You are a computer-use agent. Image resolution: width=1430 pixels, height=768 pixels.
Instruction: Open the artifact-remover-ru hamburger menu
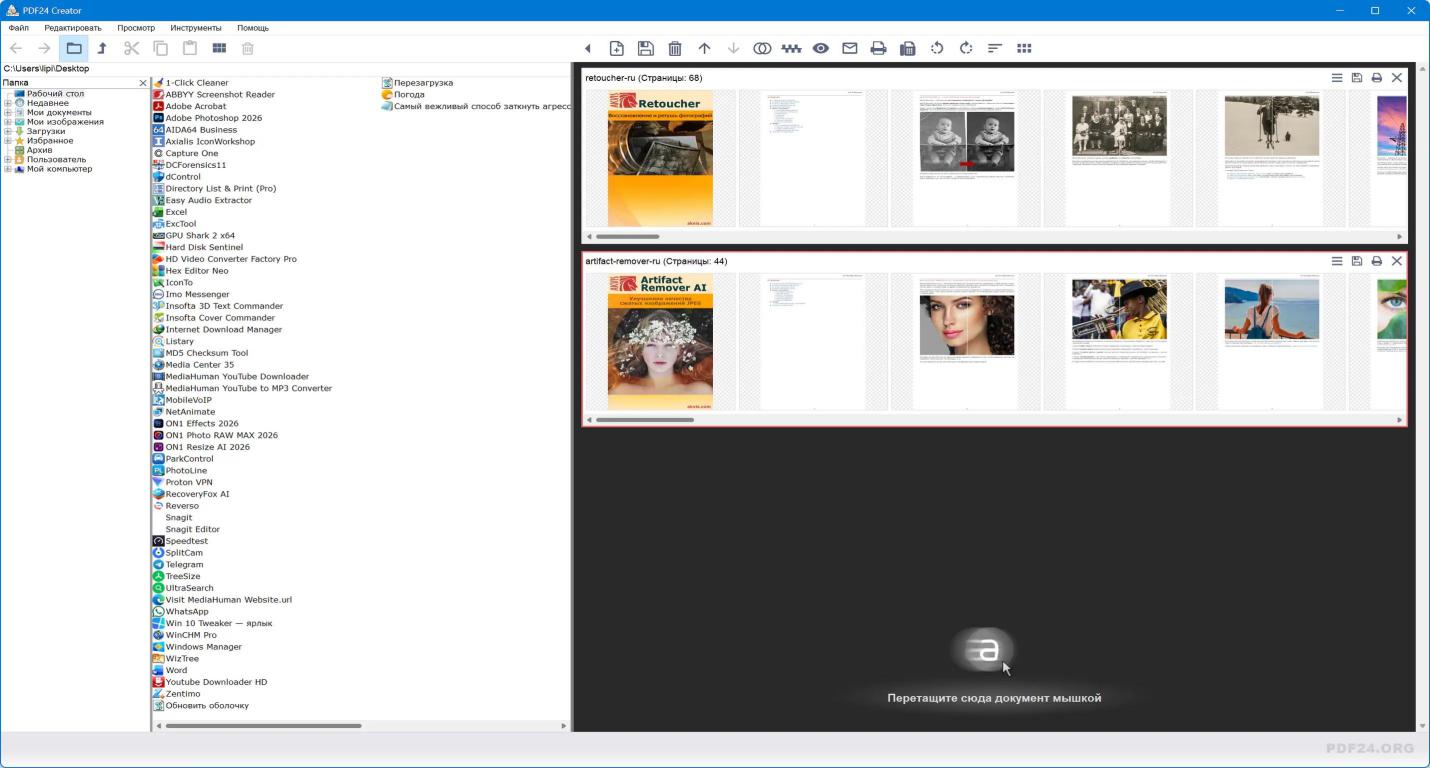[1336, 261]
